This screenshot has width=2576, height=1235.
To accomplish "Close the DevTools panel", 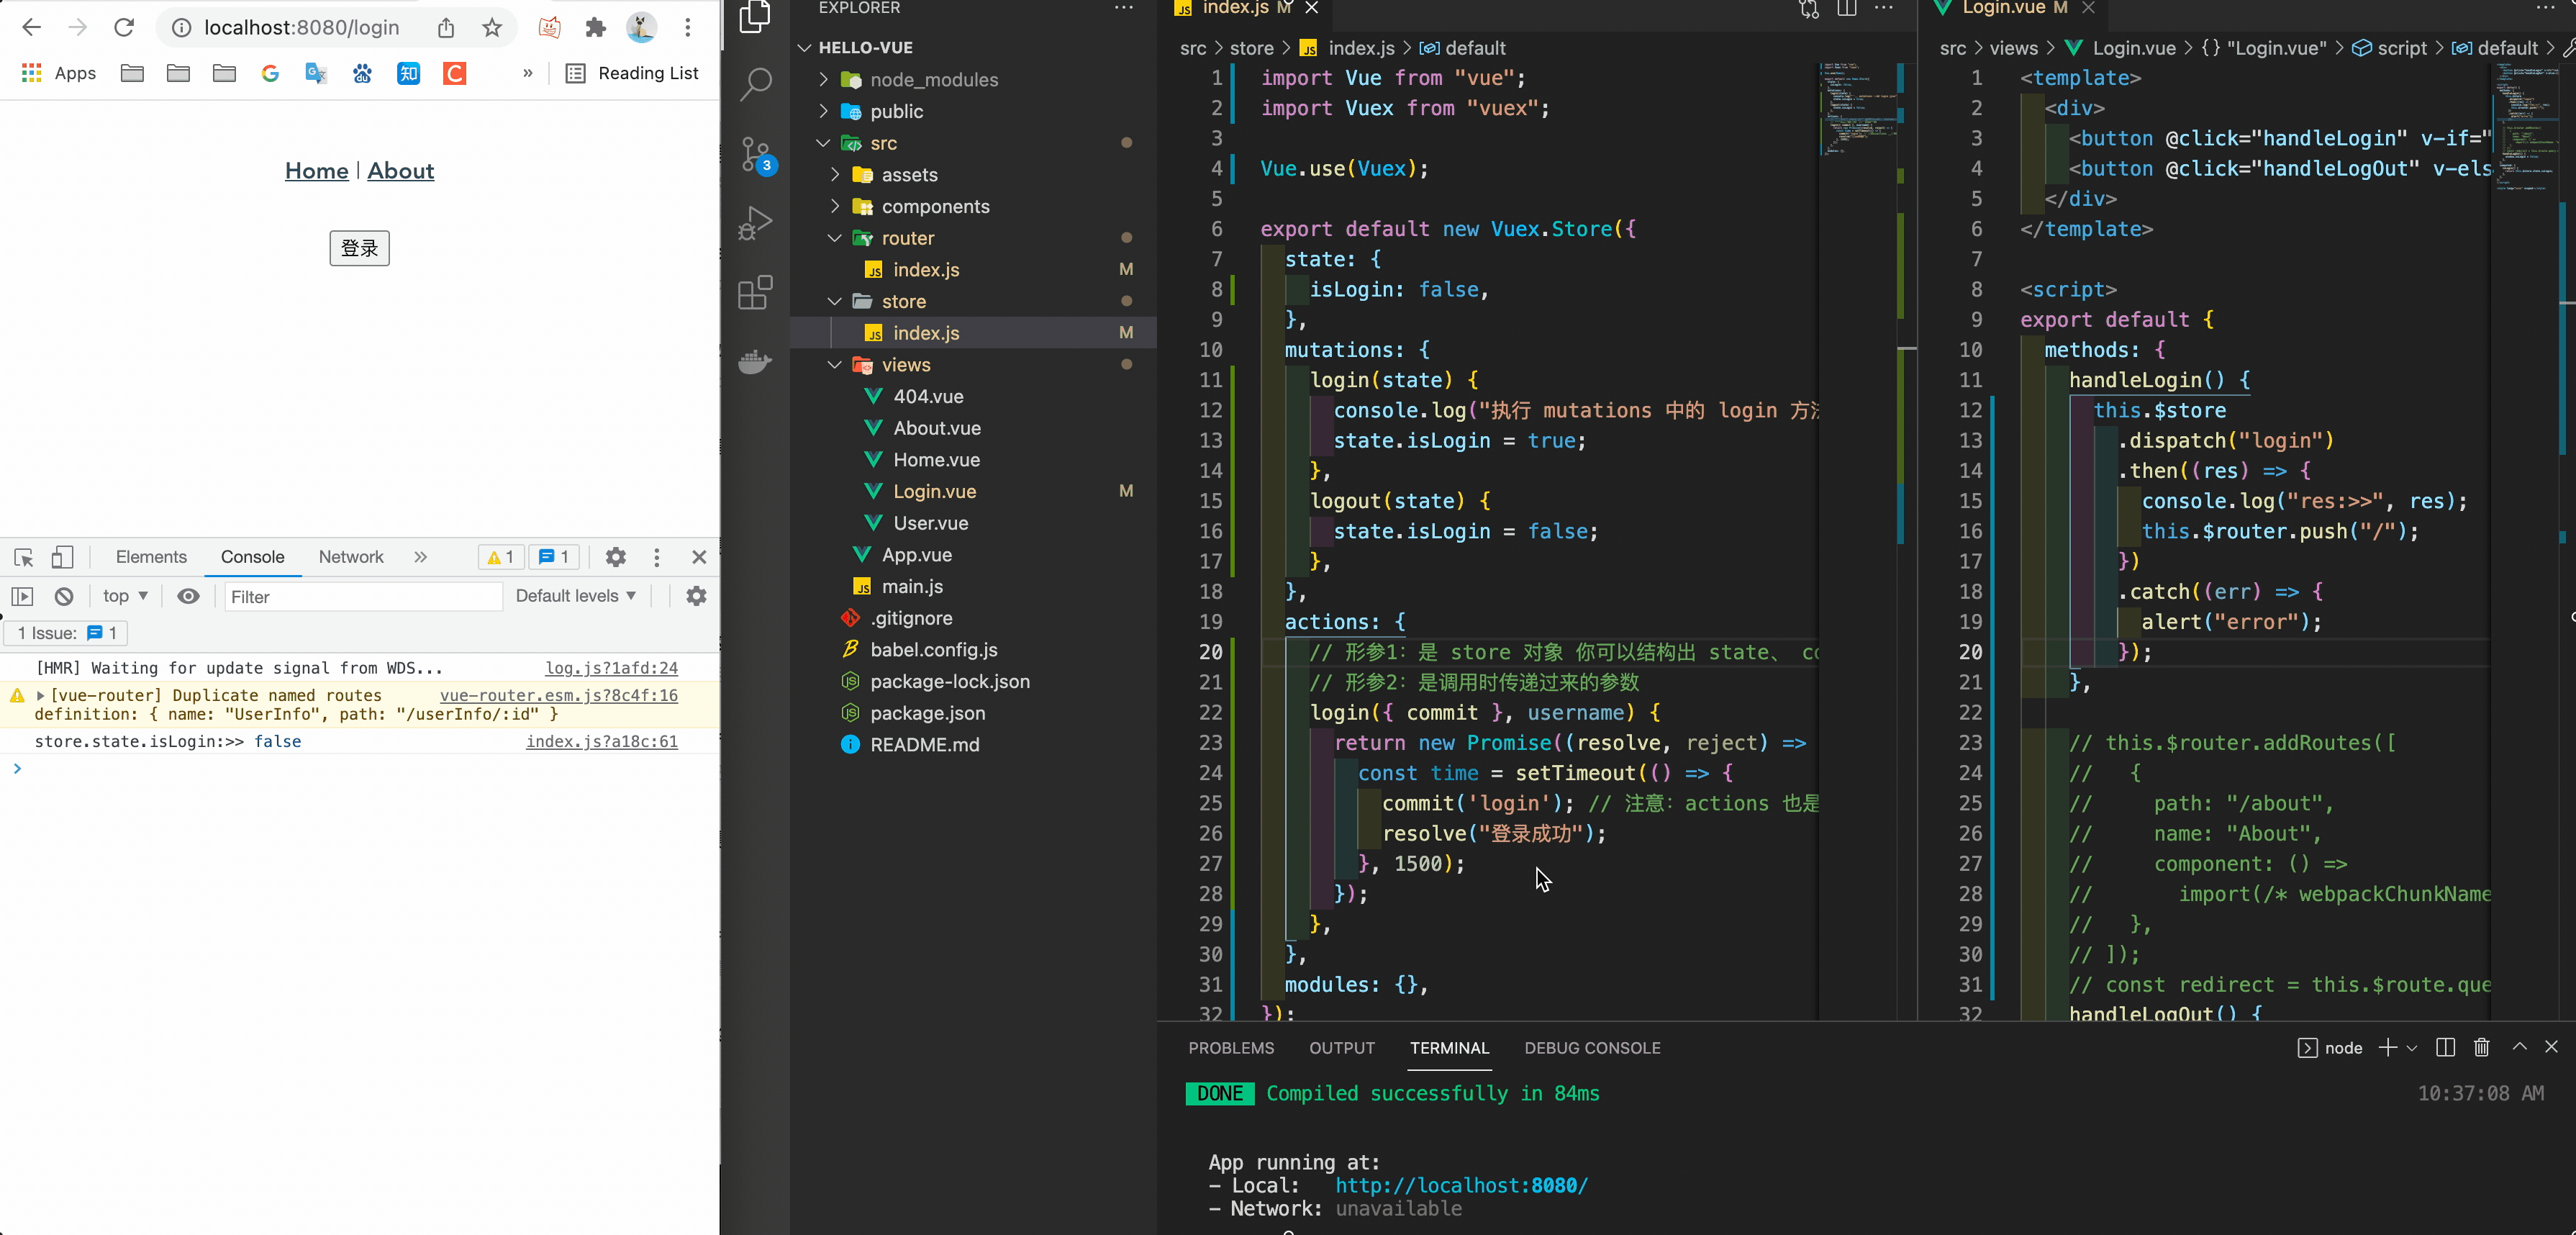I will pyautogui.click(x=699, y=557).
